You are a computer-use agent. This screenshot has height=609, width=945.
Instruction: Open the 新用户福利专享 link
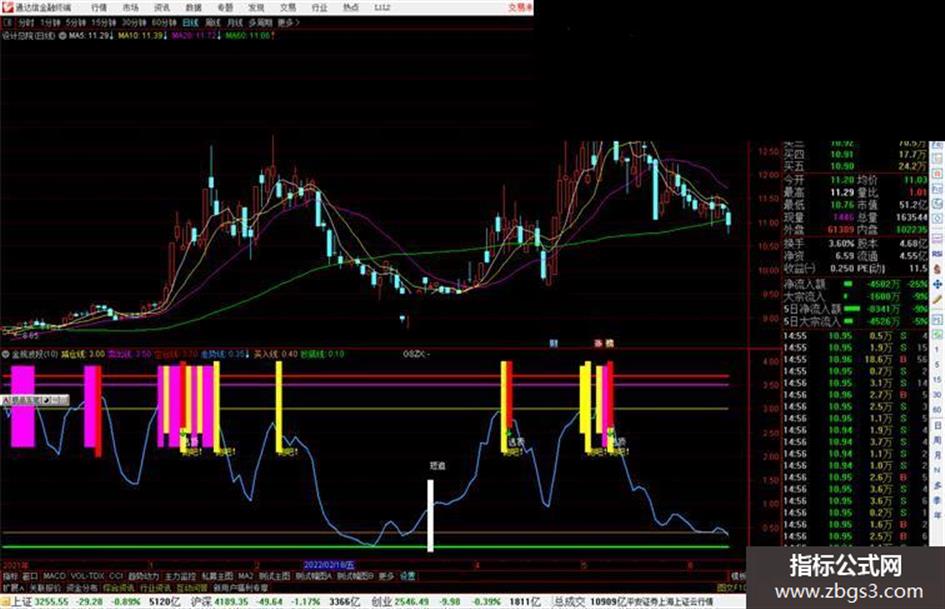[x=240, y=587]
